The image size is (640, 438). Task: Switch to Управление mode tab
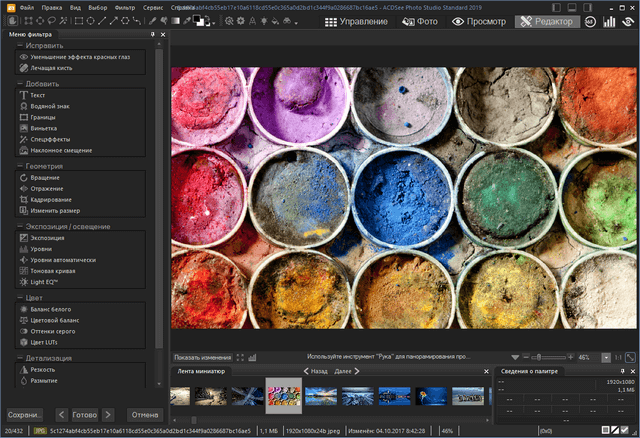pos(357,21)
